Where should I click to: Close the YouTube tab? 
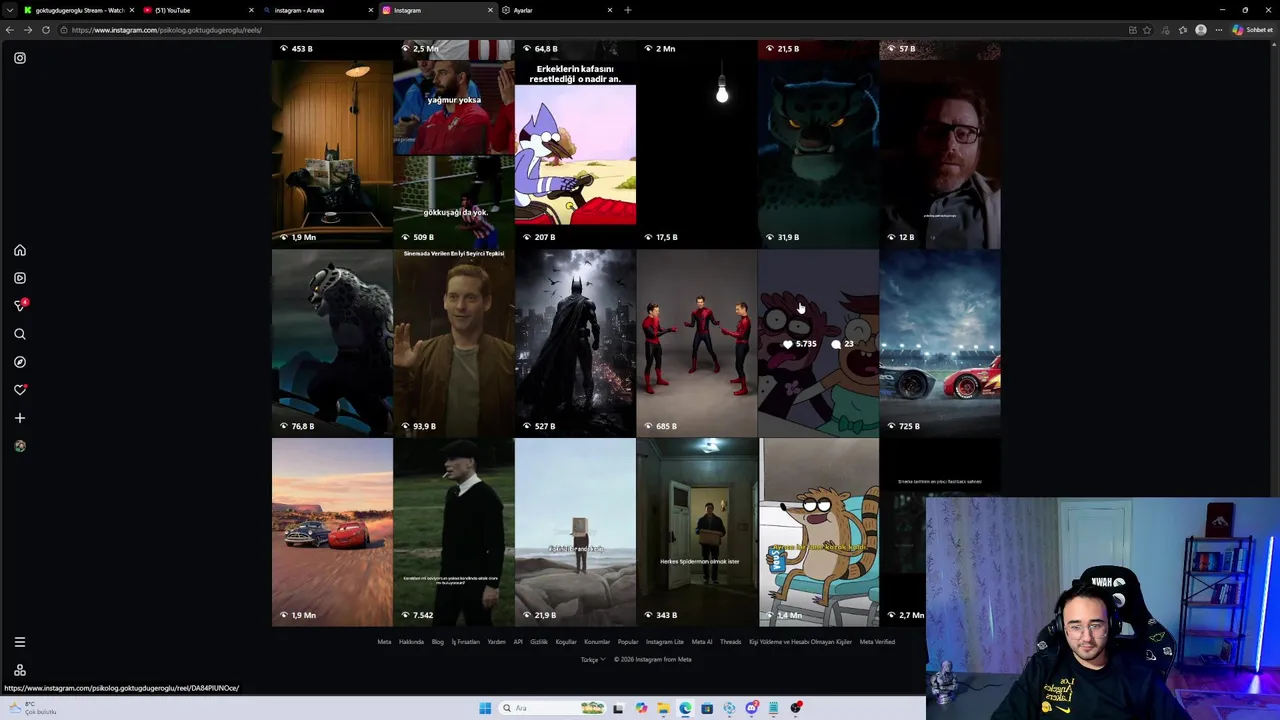251,10
